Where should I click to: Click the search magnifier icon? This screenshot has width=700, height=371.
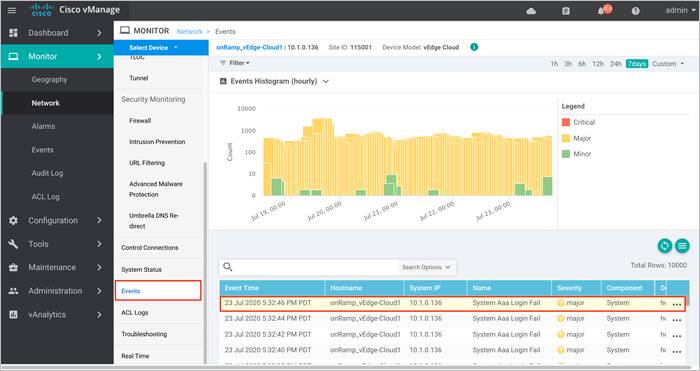228,267
